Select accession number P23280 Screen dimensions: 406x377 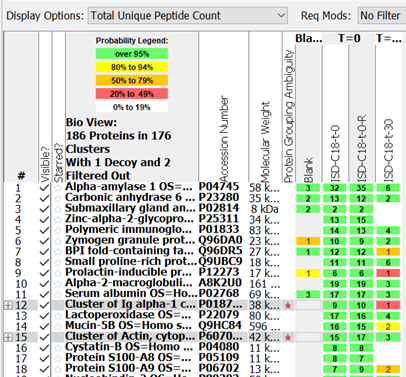pos(219,198)
